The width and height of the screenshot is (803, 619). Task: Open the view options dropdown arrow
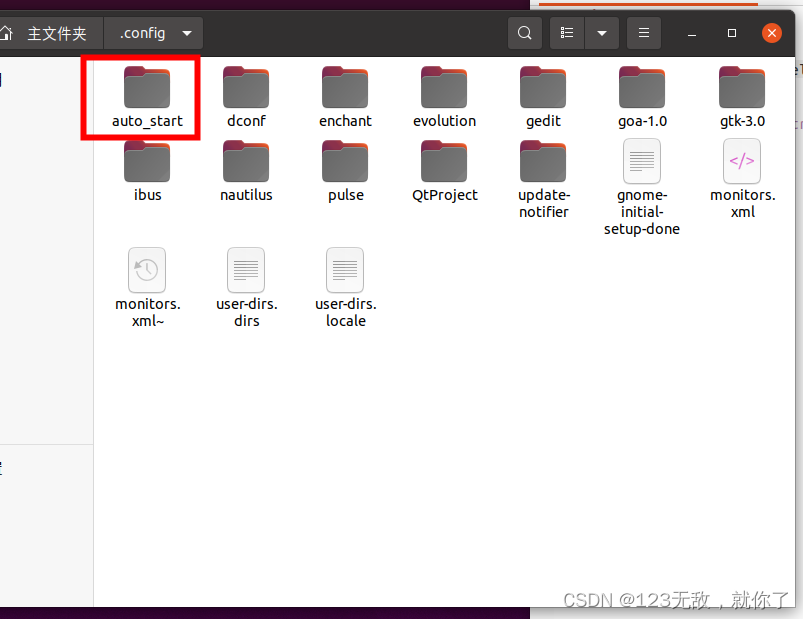(602, 33)
